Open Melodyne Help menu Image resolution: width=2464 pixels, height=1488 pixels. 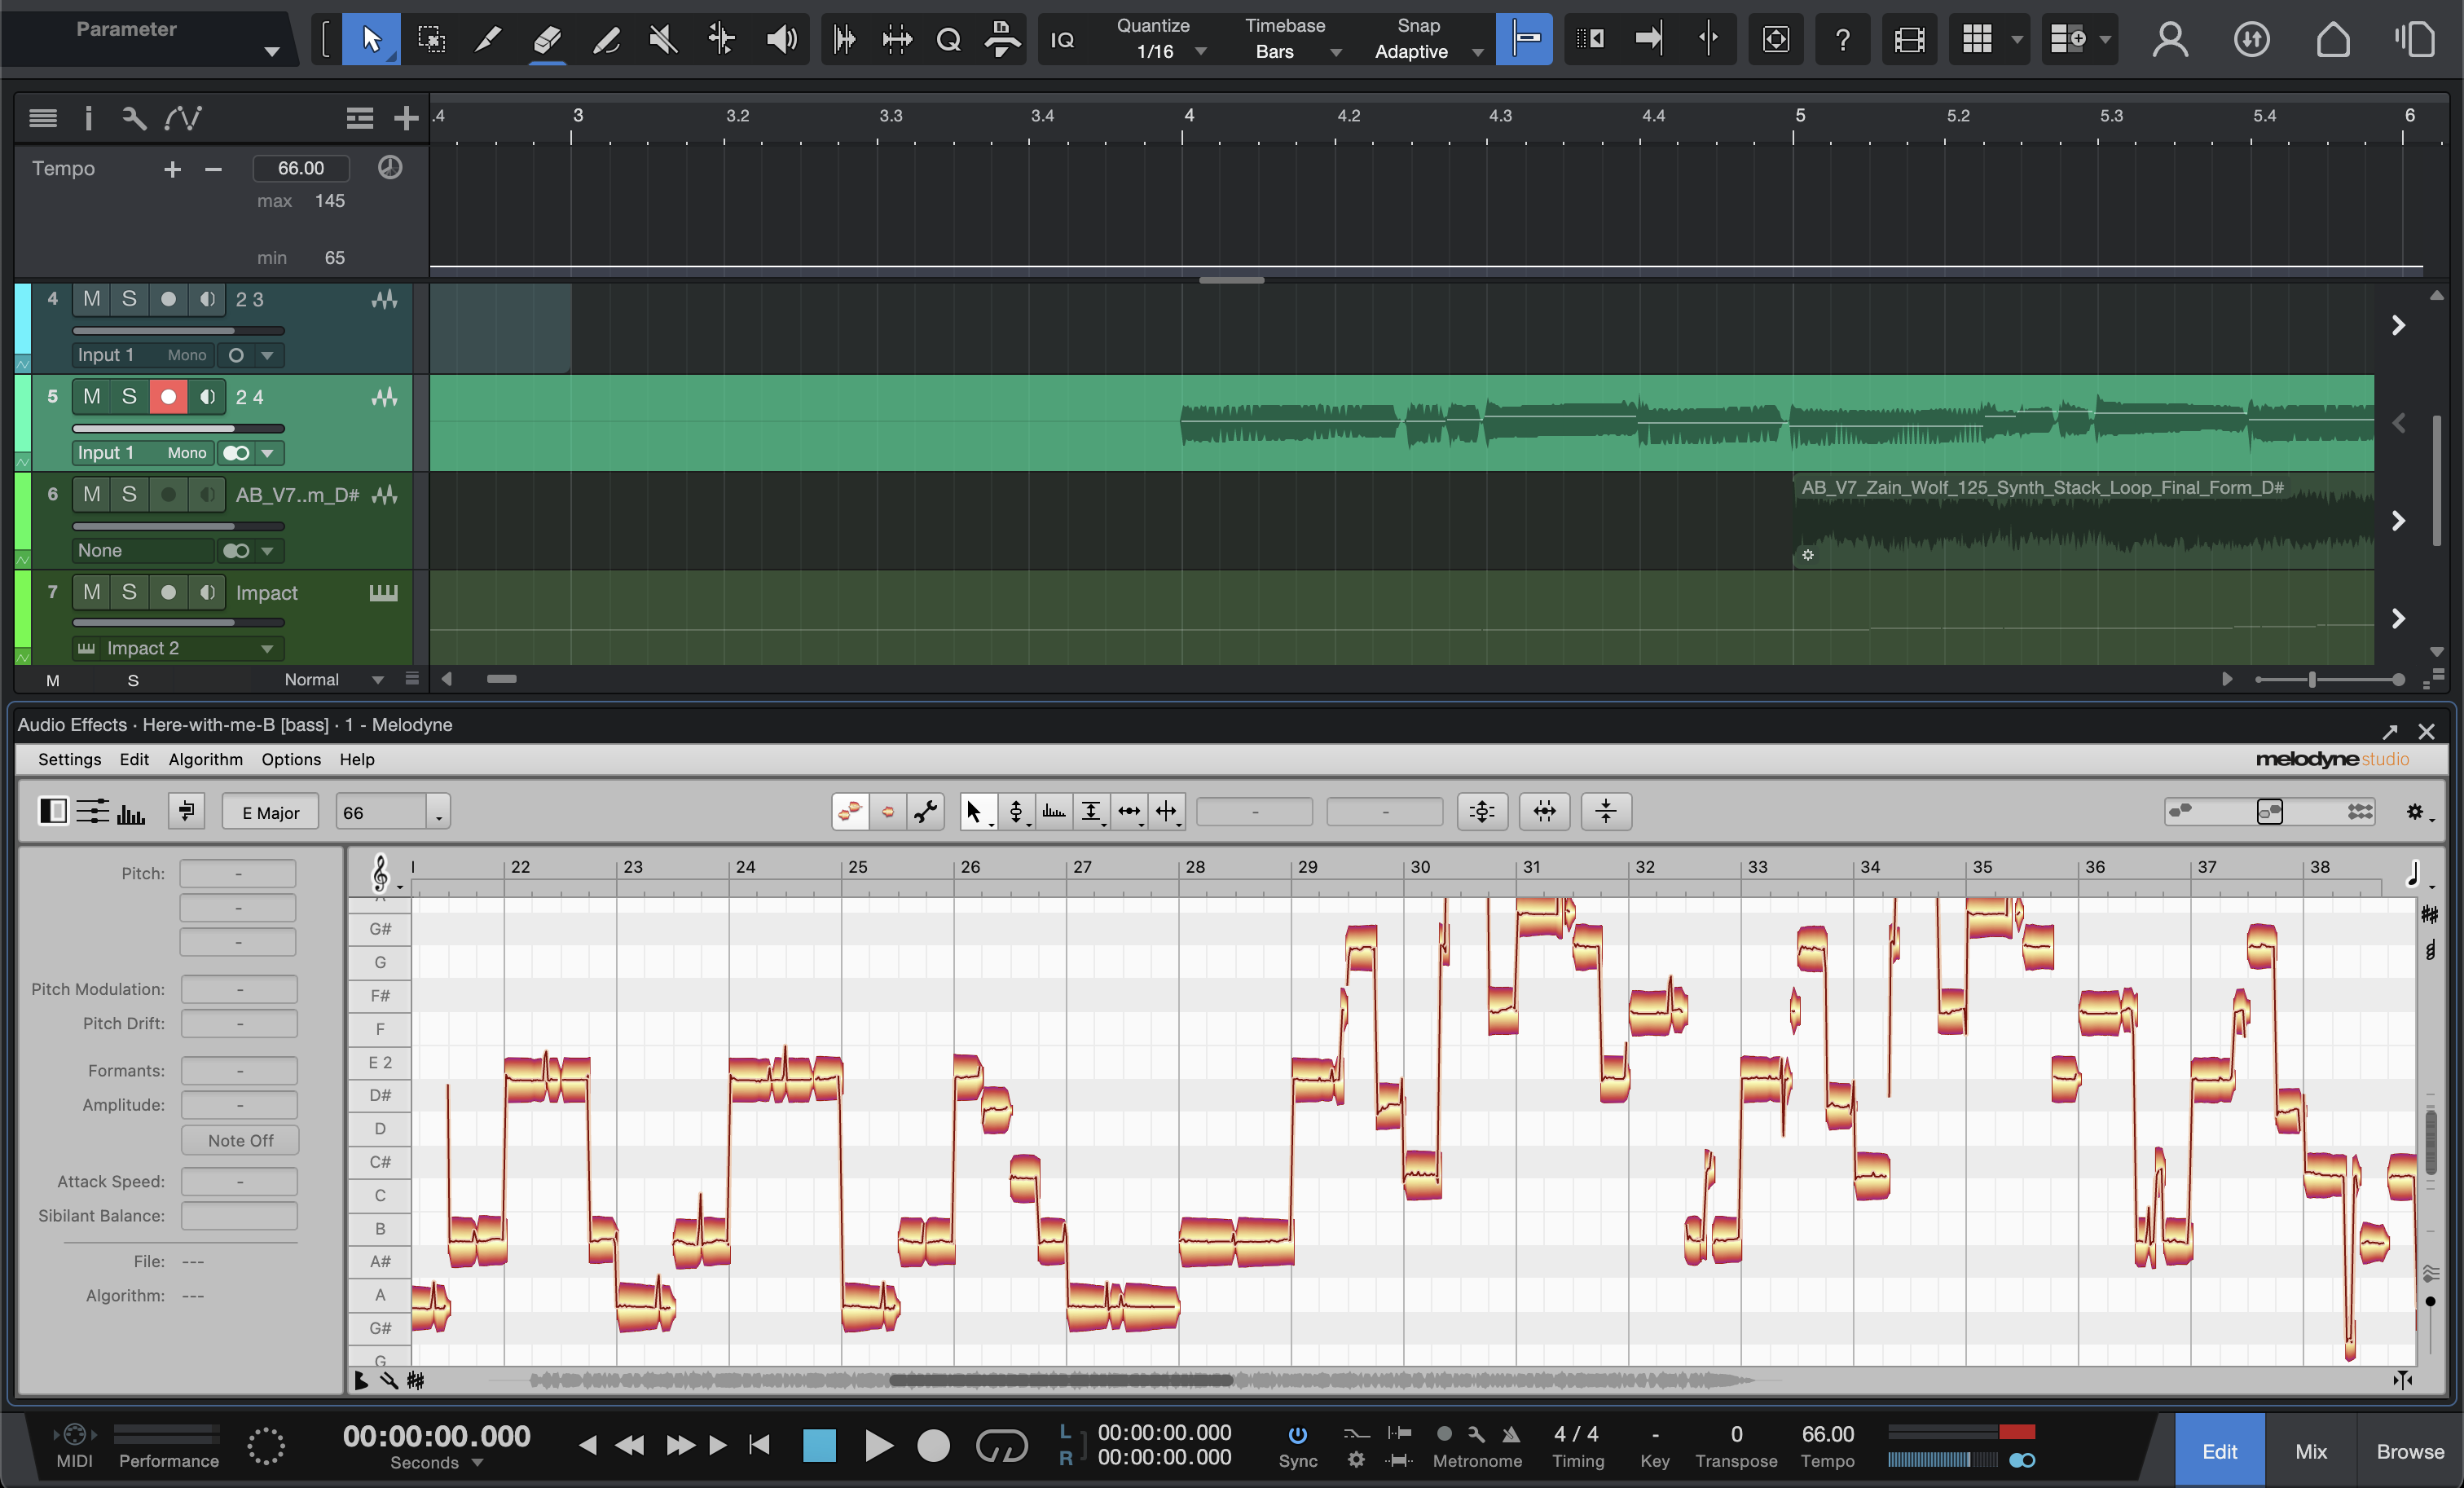coord(357,759)
